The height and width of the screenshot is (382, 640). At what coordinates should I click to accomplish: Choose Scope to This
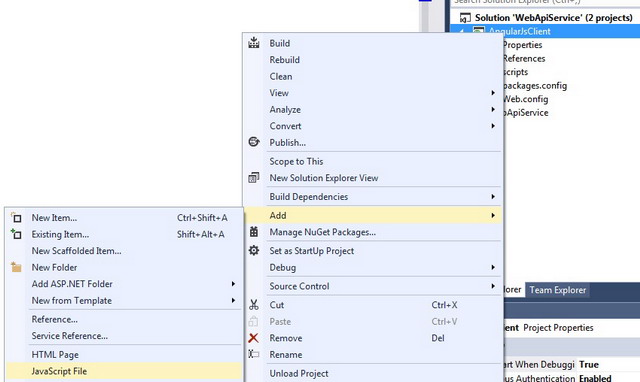click(373, 161)
